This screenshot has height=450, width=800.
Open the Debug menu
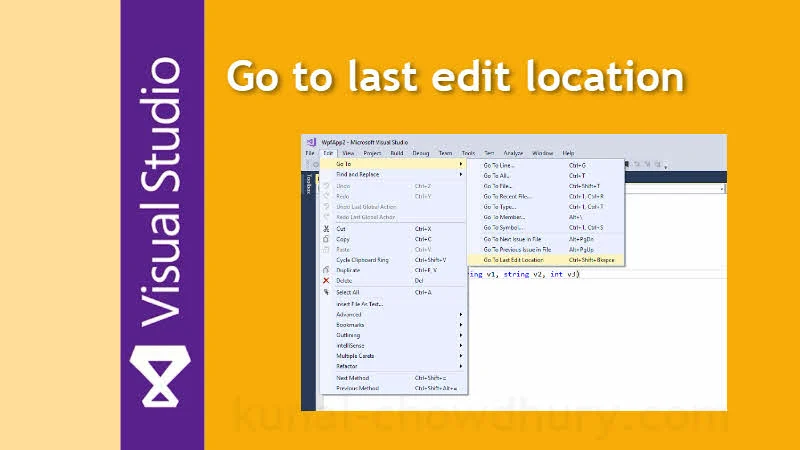coord(421,153)
